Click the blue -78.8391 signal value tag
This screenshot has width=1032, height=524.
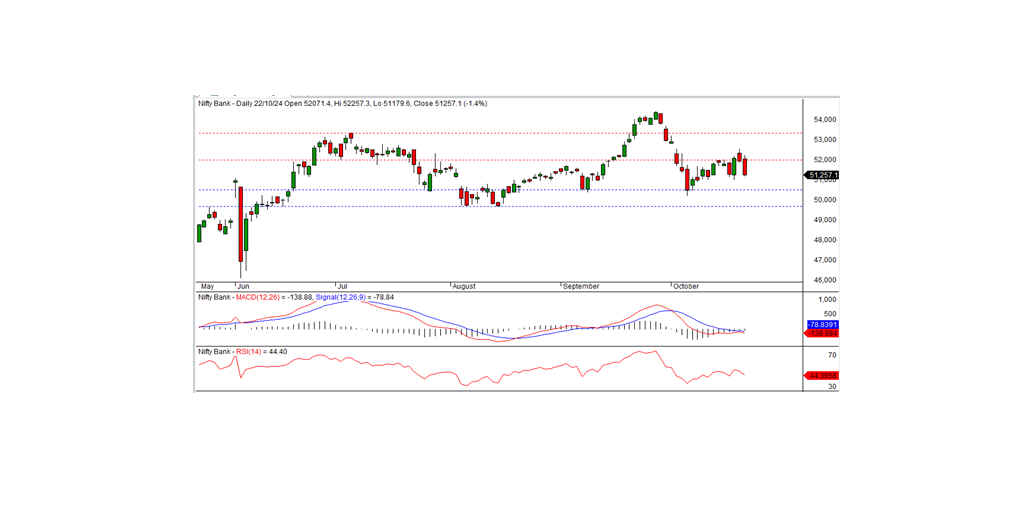(x=822, y=325)
